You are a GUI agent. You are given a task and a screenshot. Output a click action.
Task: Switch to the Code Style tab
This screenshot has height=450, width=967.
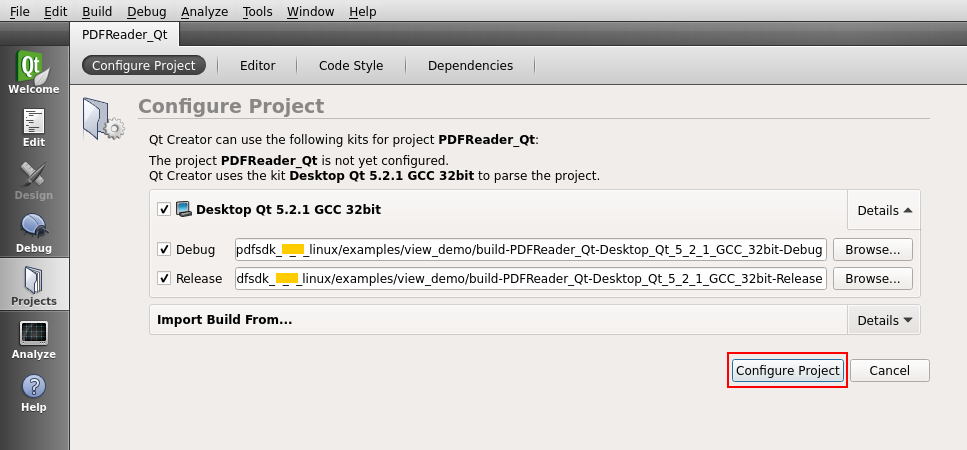(350, 66)
